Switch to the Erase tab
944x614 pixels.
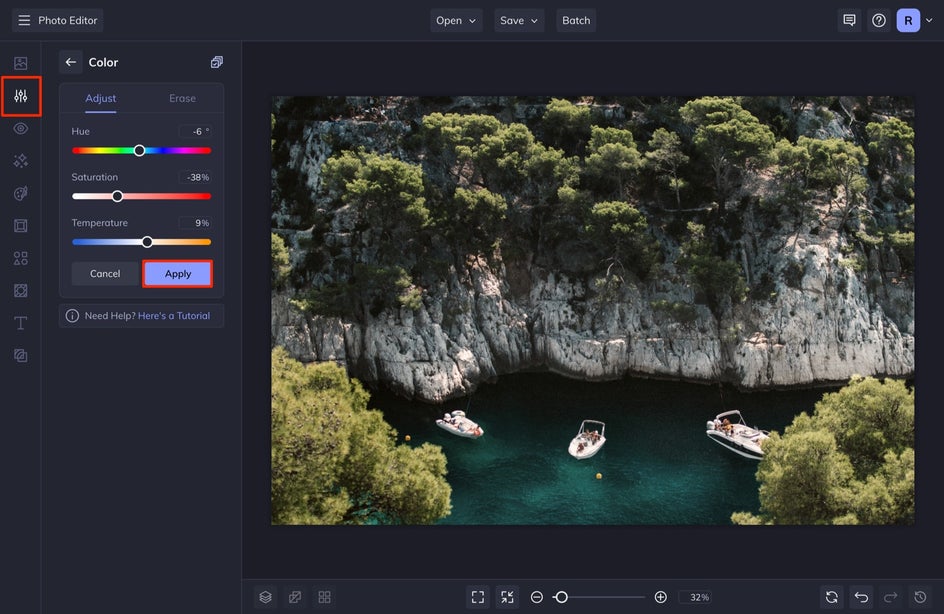coord(182,98)
